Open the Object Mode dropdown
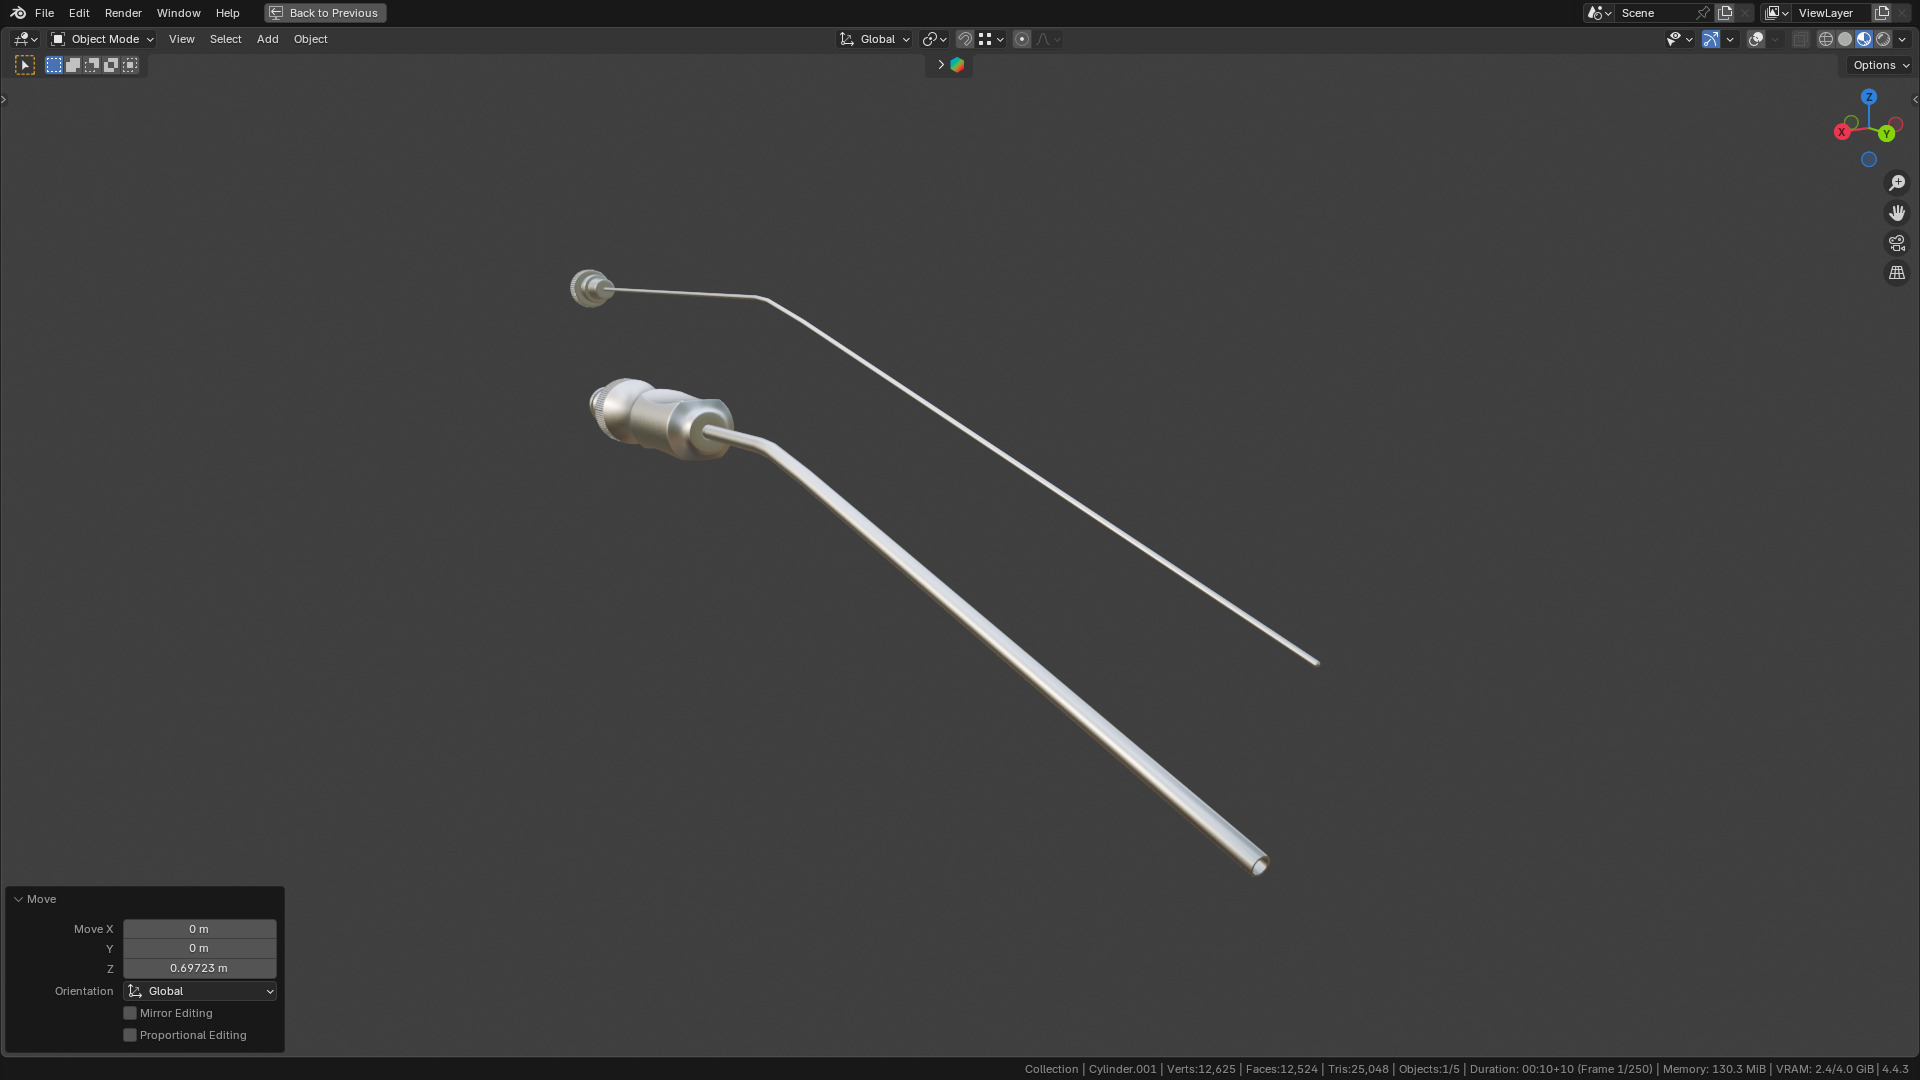Screen dimensions: 1920x1080 point(102,39)
